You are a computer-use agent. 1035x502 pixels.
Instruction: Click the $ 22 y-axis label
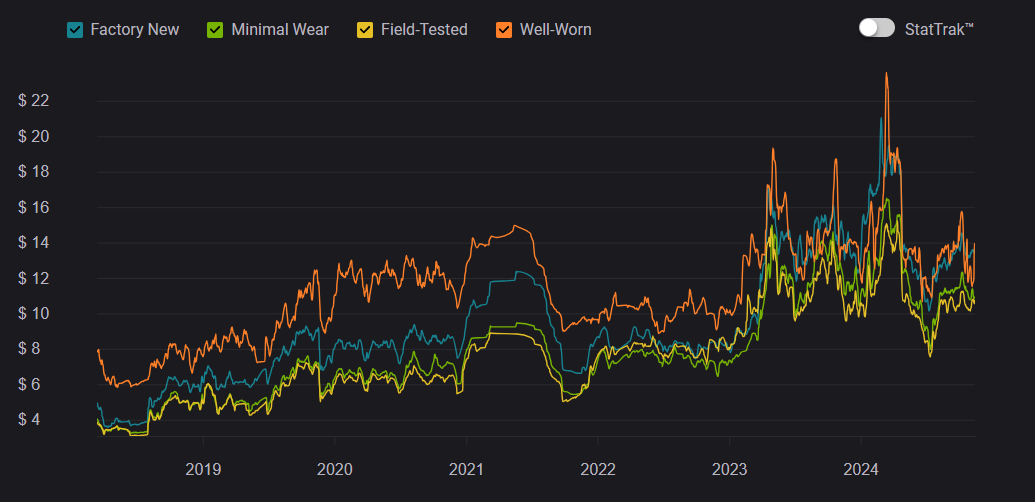coord(33,100)
